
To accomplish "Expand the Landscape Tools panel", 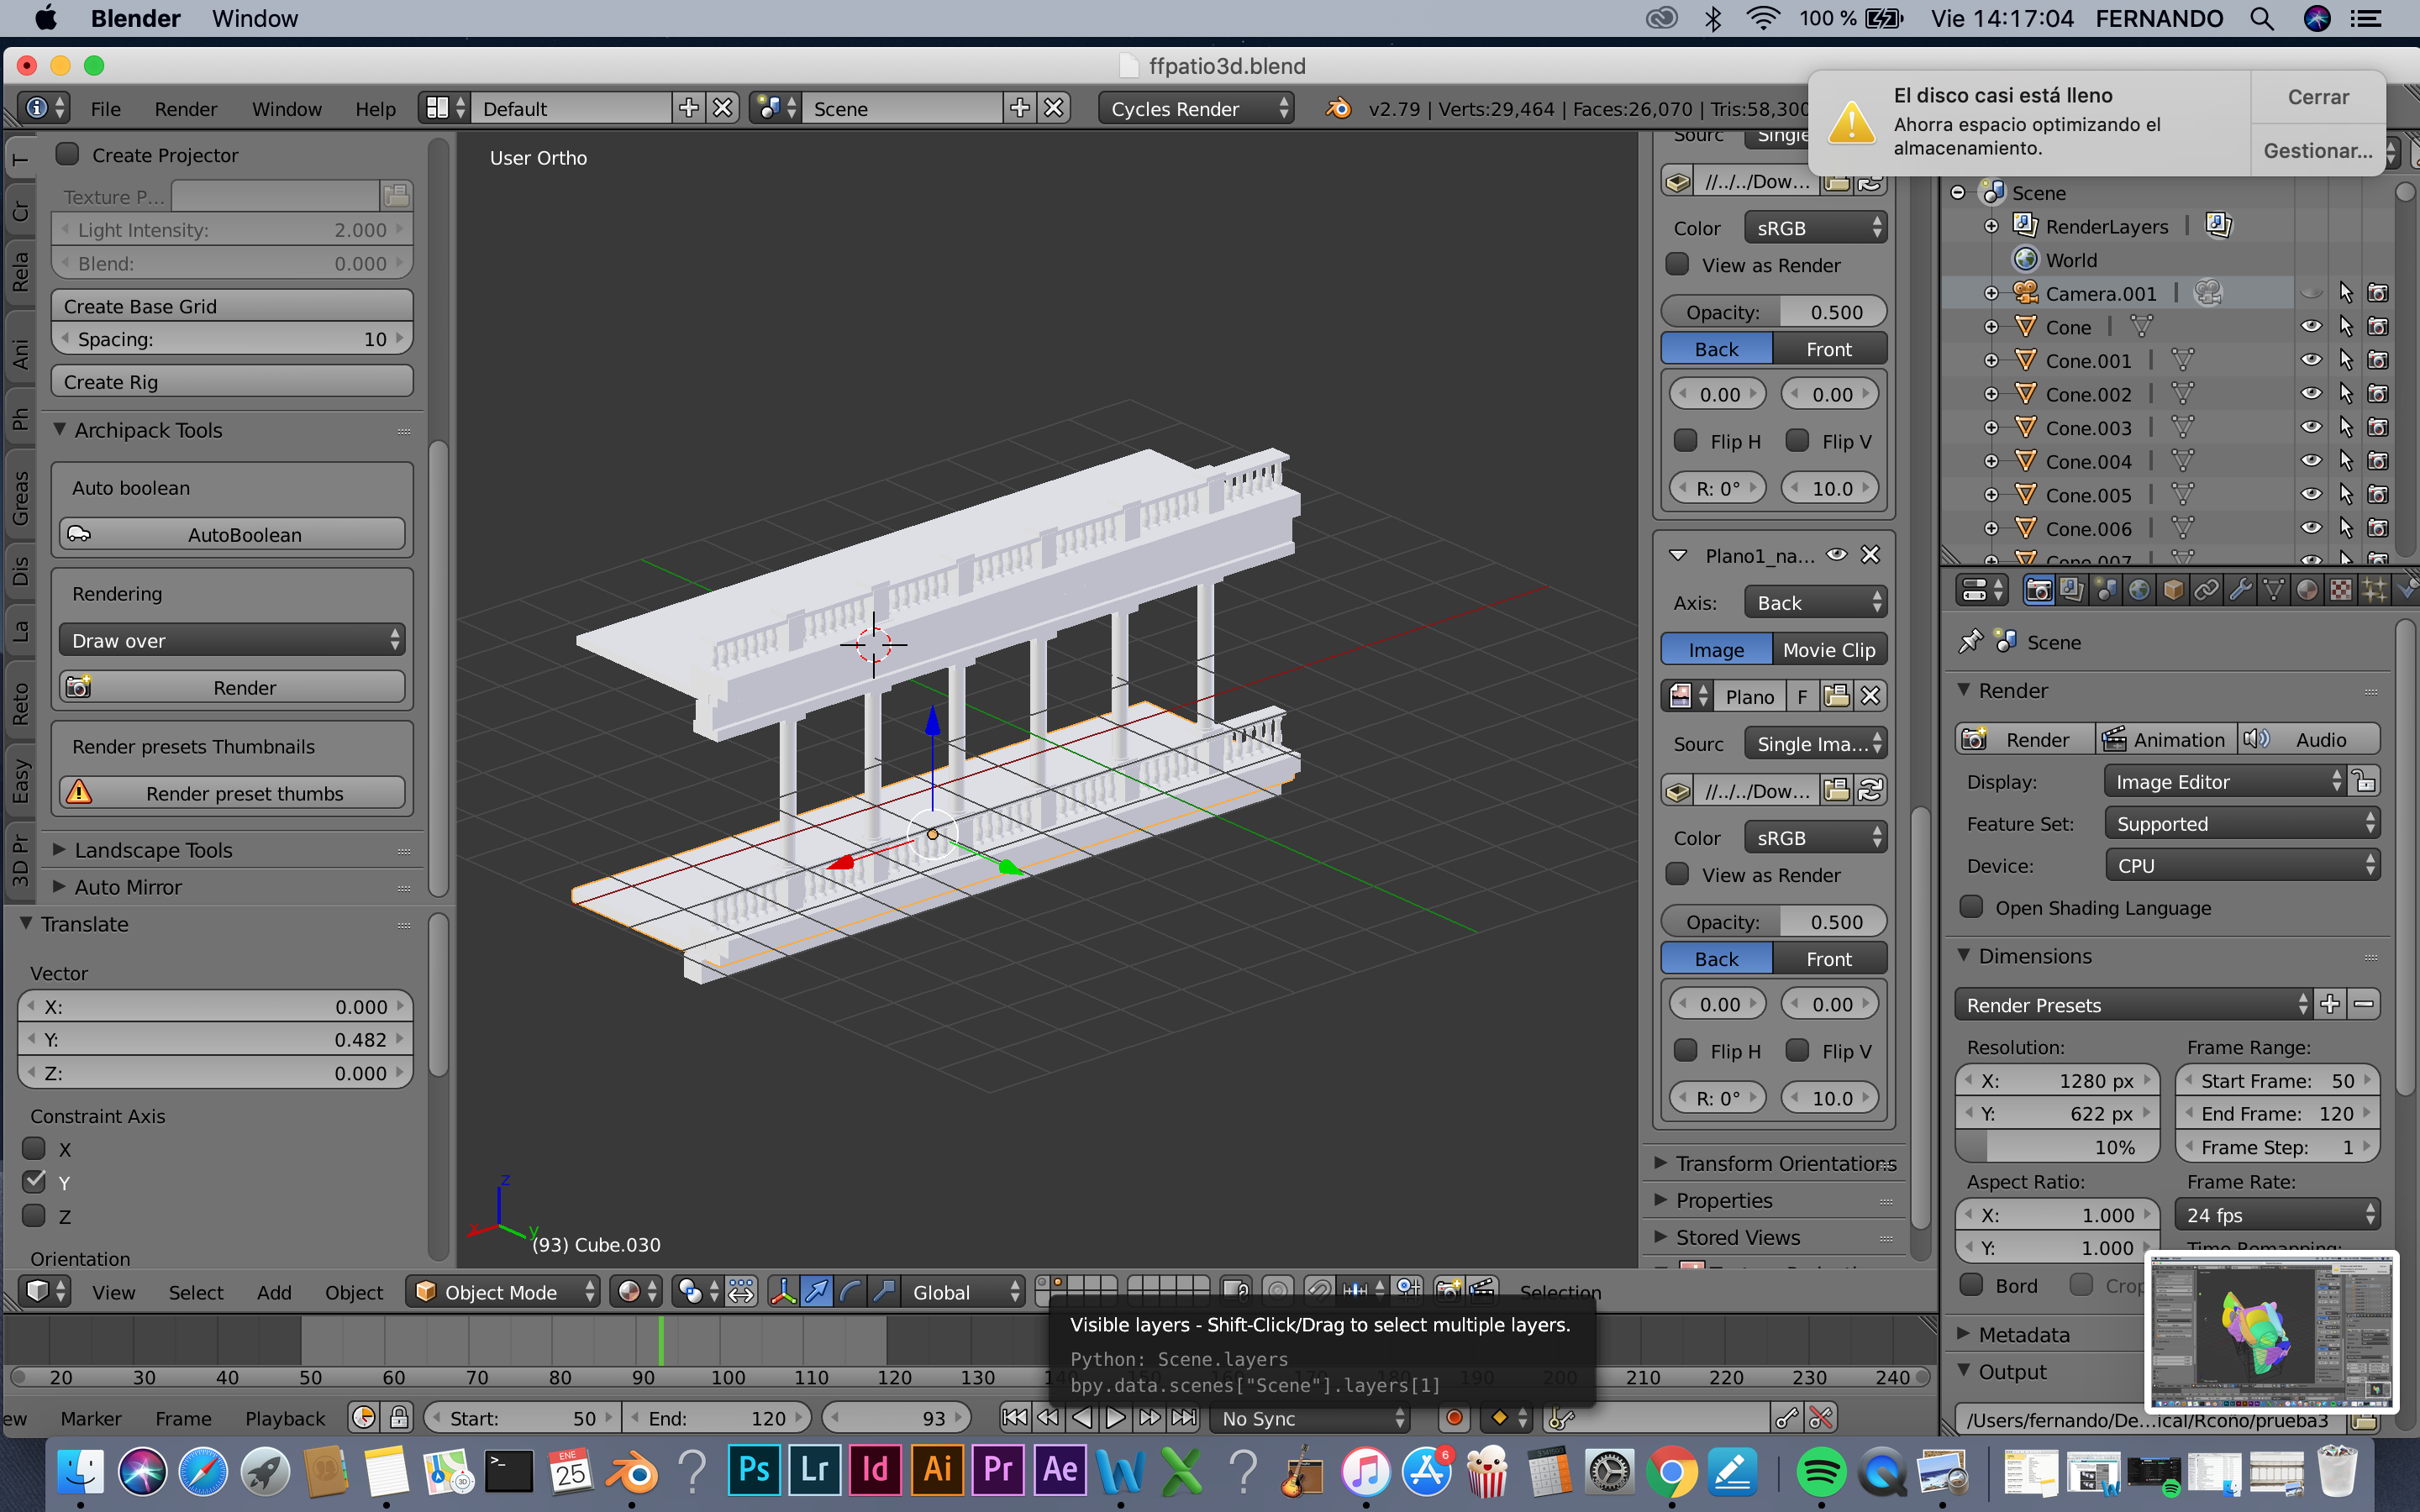I will pos(153,850).
